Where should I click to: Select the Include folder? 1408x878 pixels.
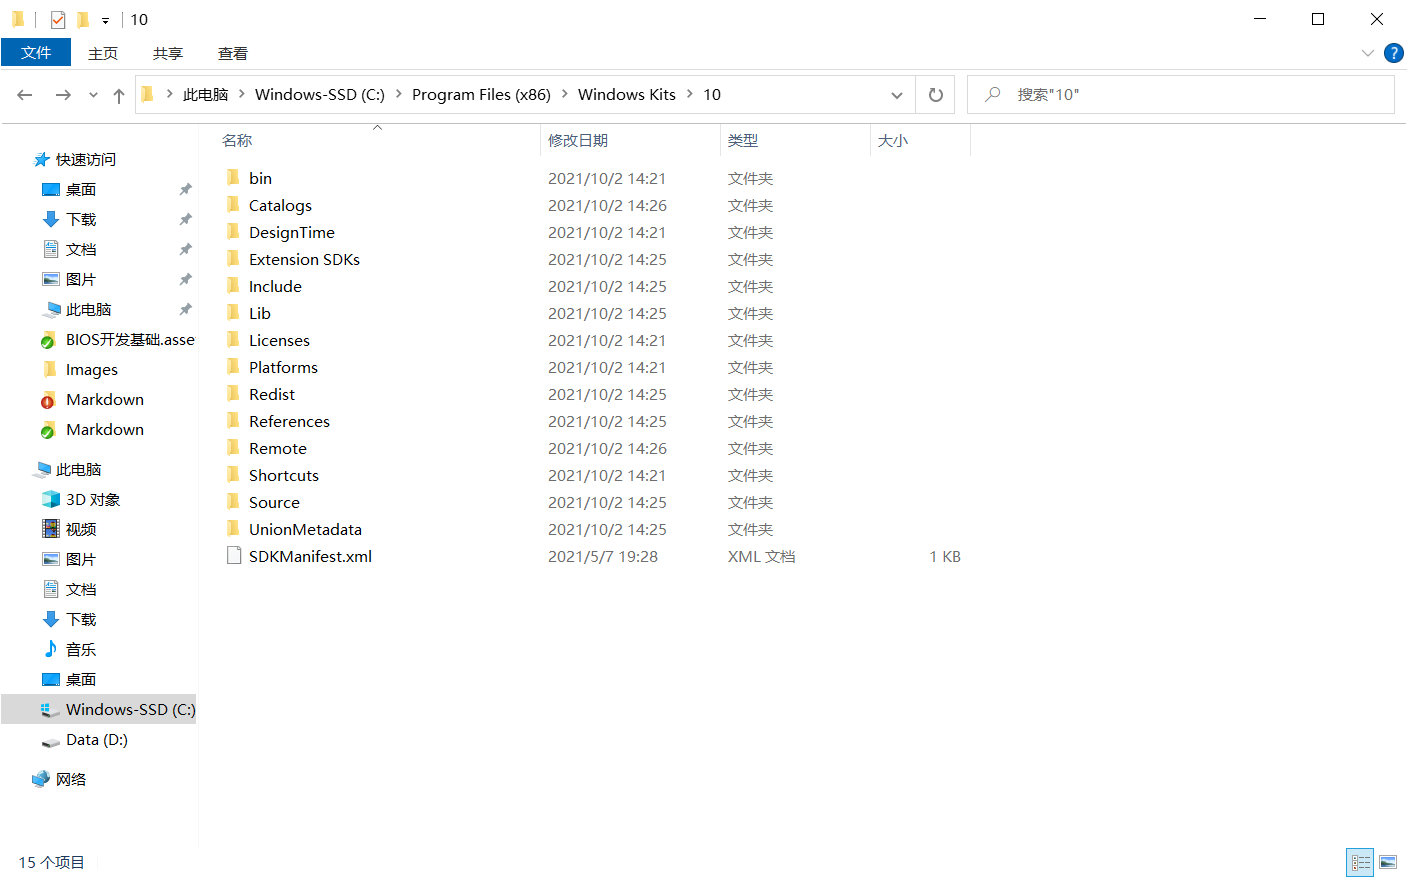coord(275,285)
